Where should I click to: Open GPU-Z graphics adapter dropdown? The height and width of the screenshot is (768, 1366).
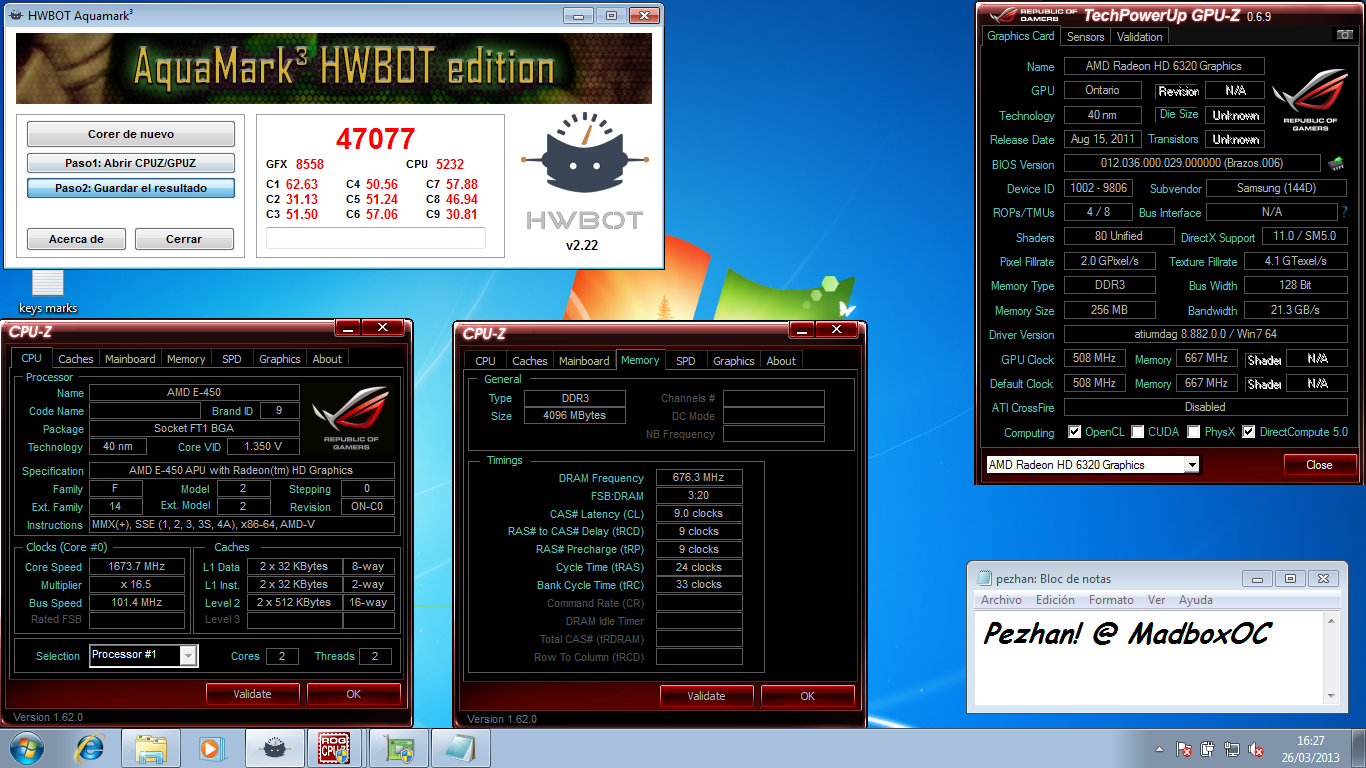click(1191, 465)
